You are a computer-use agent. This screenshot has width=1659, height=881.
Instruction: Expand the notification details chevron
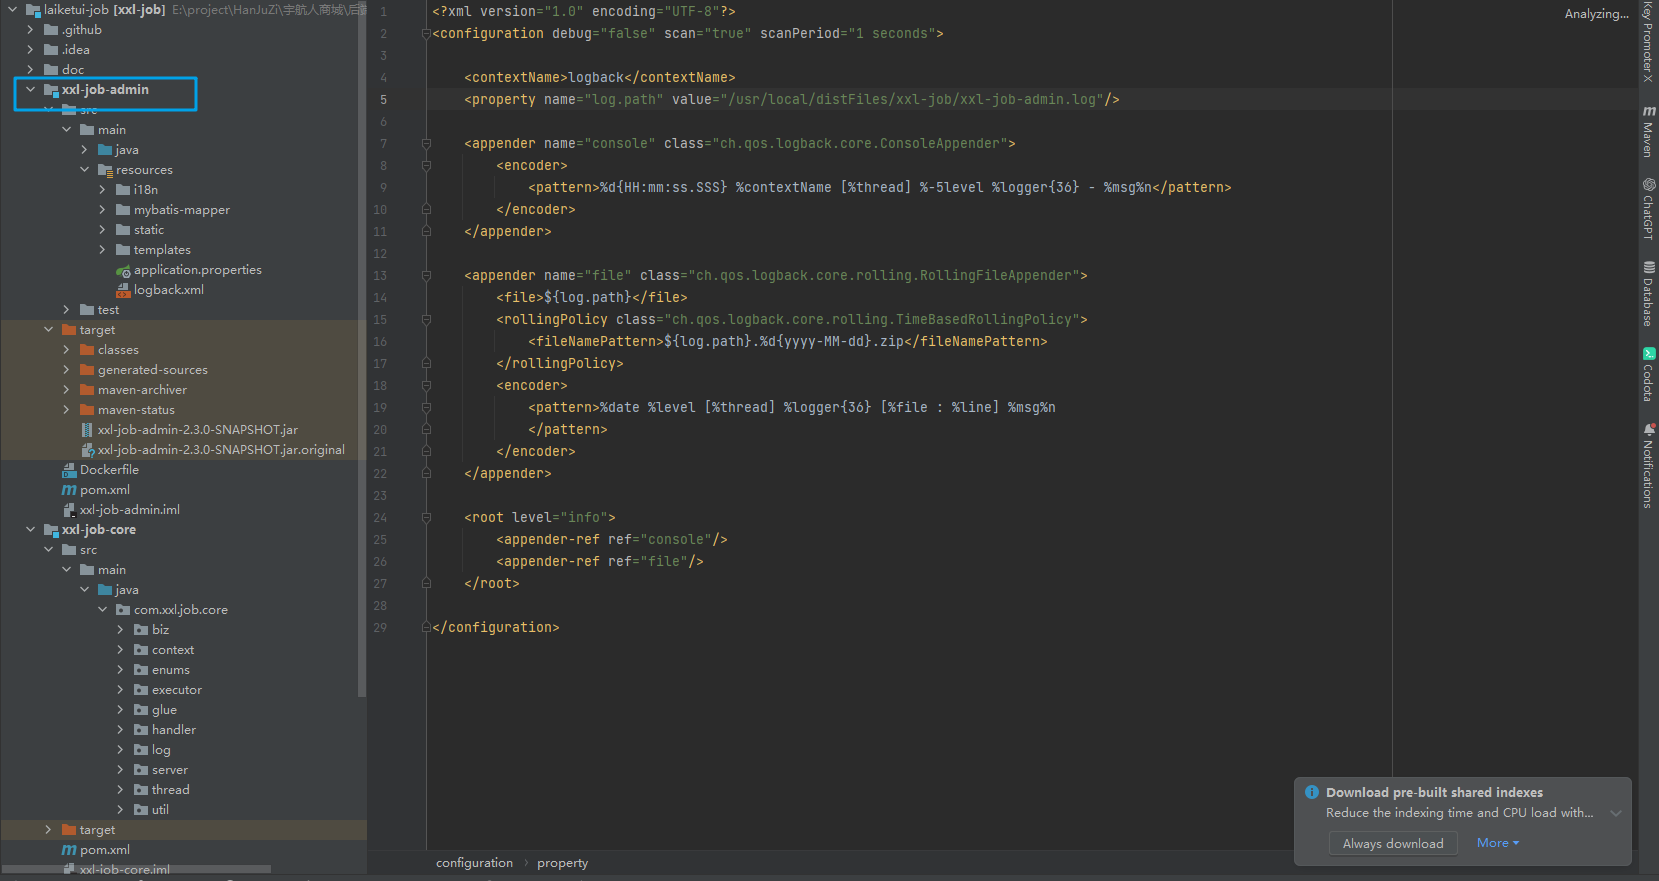tap(1615, 813)
